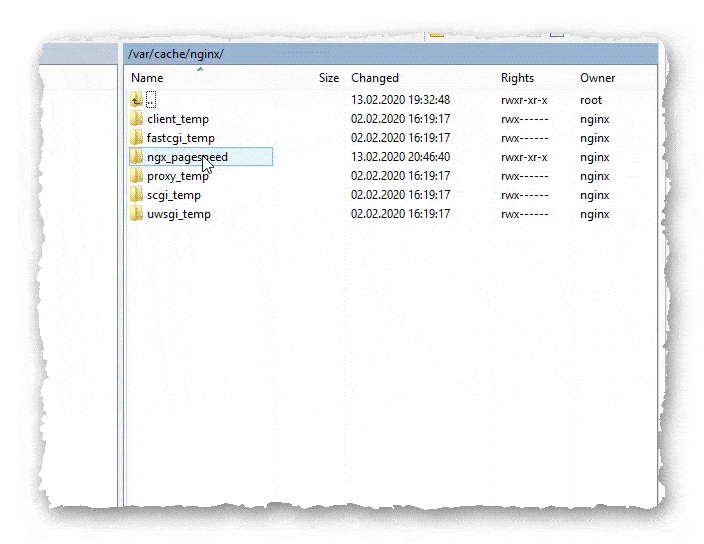This screenshot has height=544, width=704.
Task: Select the scgi_temp folder name
Action: point(174,195)
